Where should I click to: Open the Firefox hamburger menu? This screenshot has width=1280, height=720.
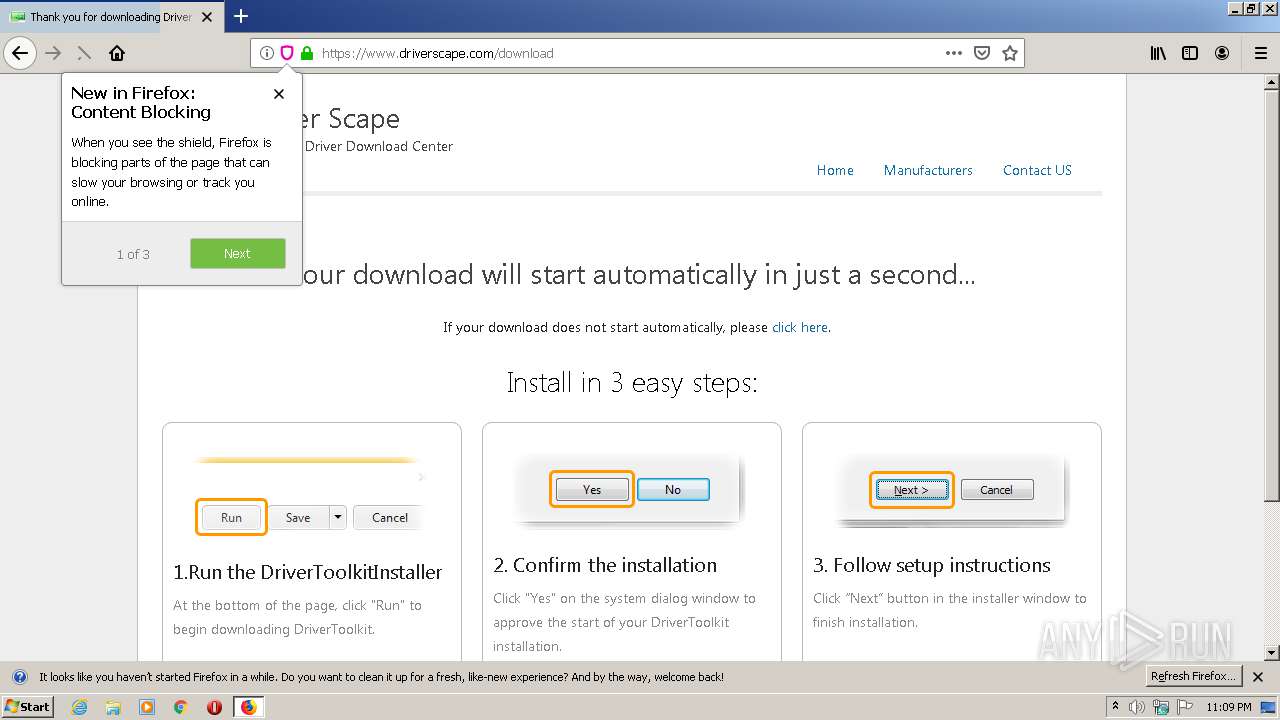point(1260,53)
